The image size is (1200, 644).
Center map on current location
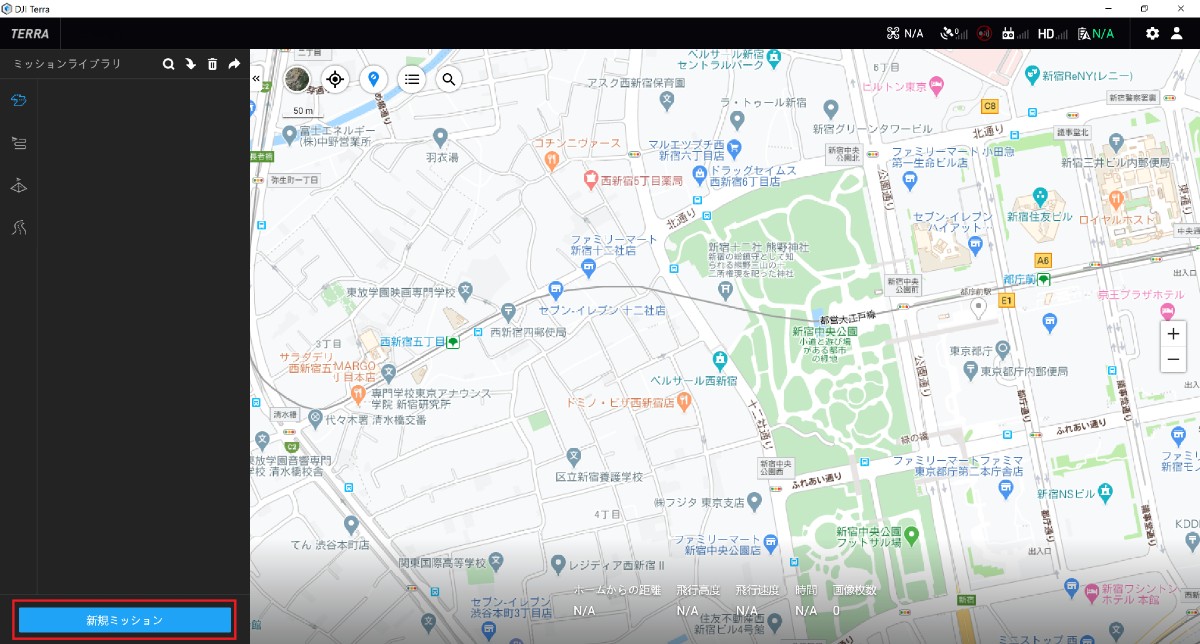click(335, 79)
